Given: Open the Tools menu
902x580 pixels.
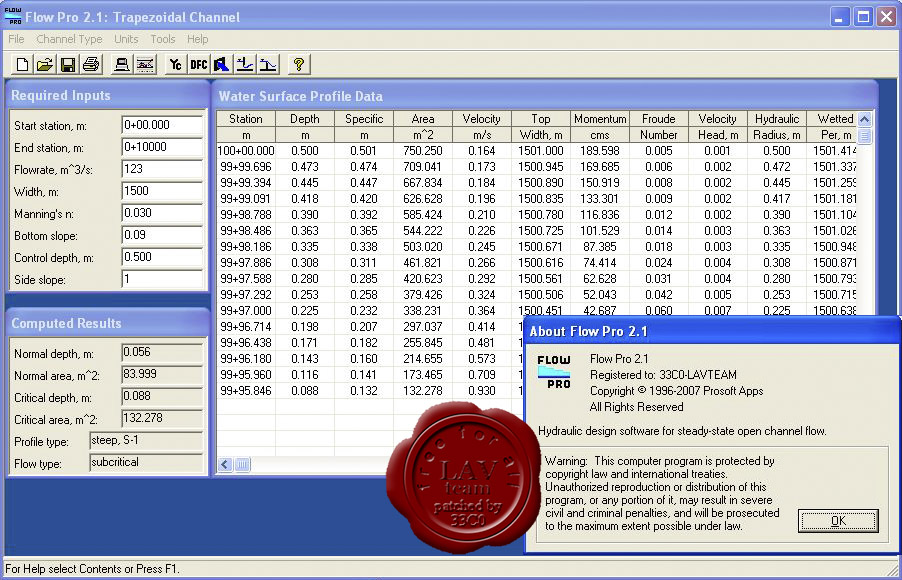Looking at the screenshot, I should pyautogui.click(x=163, y=39).
